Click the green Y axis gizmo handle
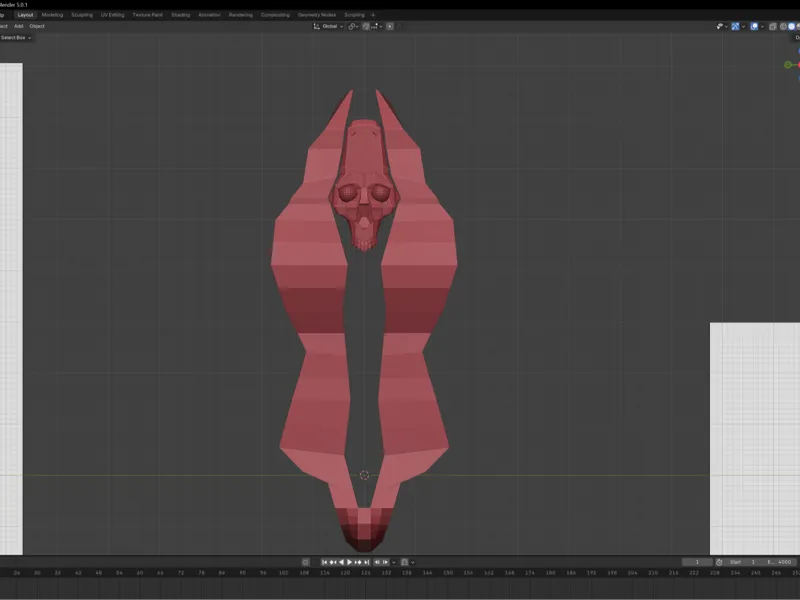This screenshot has width=800, height=600. pyautogui.click(x=788, y=65)
